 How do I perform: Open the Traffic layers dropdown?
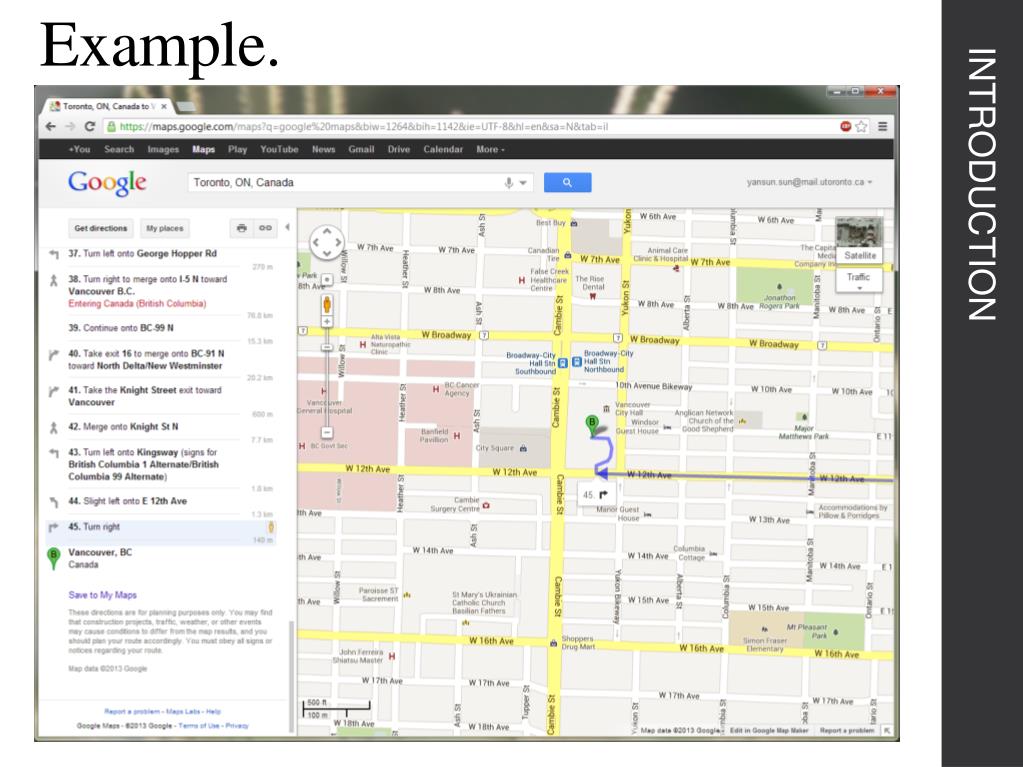point(859,280)
